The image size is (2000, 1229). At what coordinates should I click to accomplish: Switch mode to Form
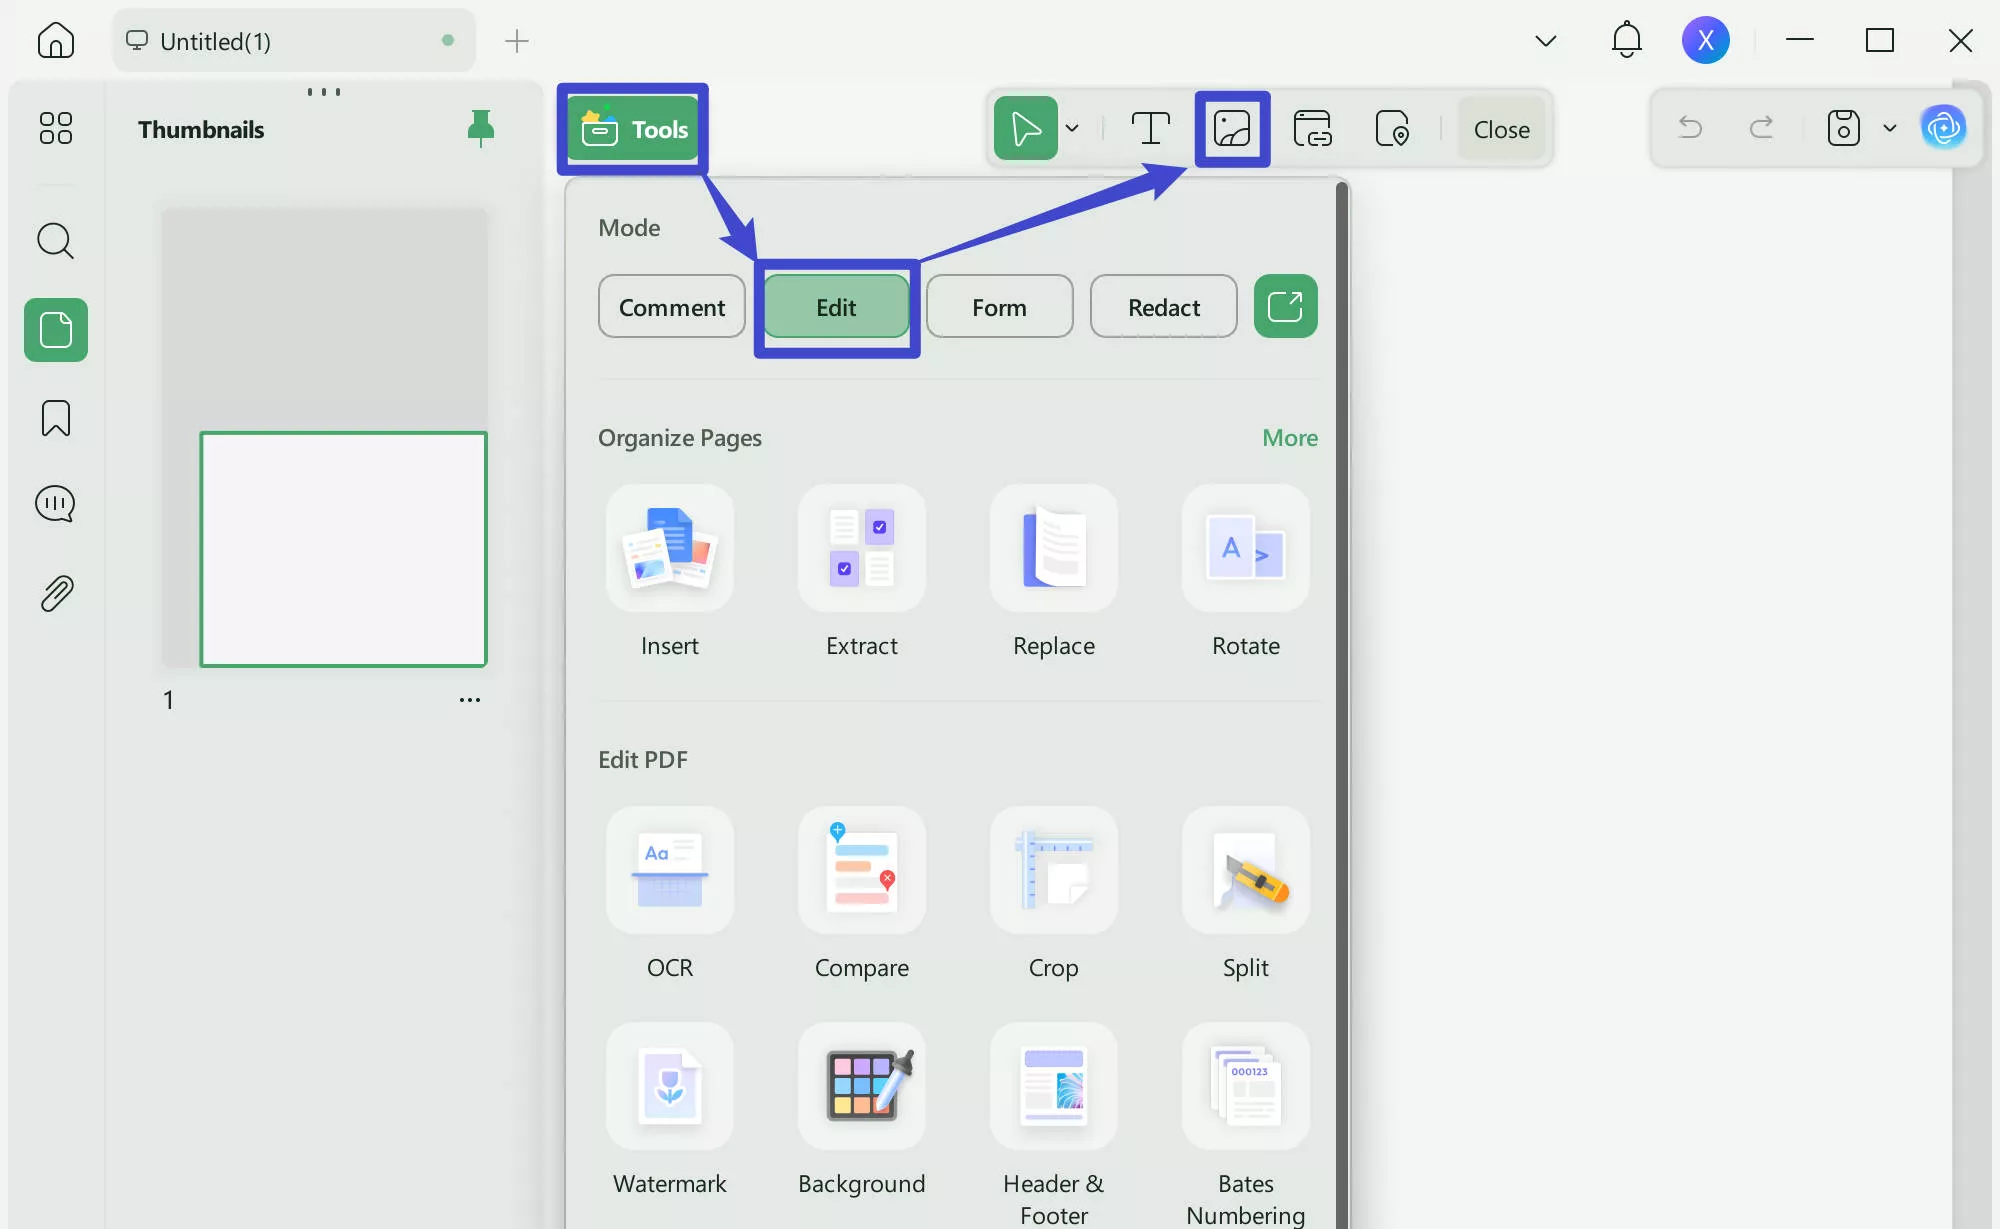(x=999, y=307)
